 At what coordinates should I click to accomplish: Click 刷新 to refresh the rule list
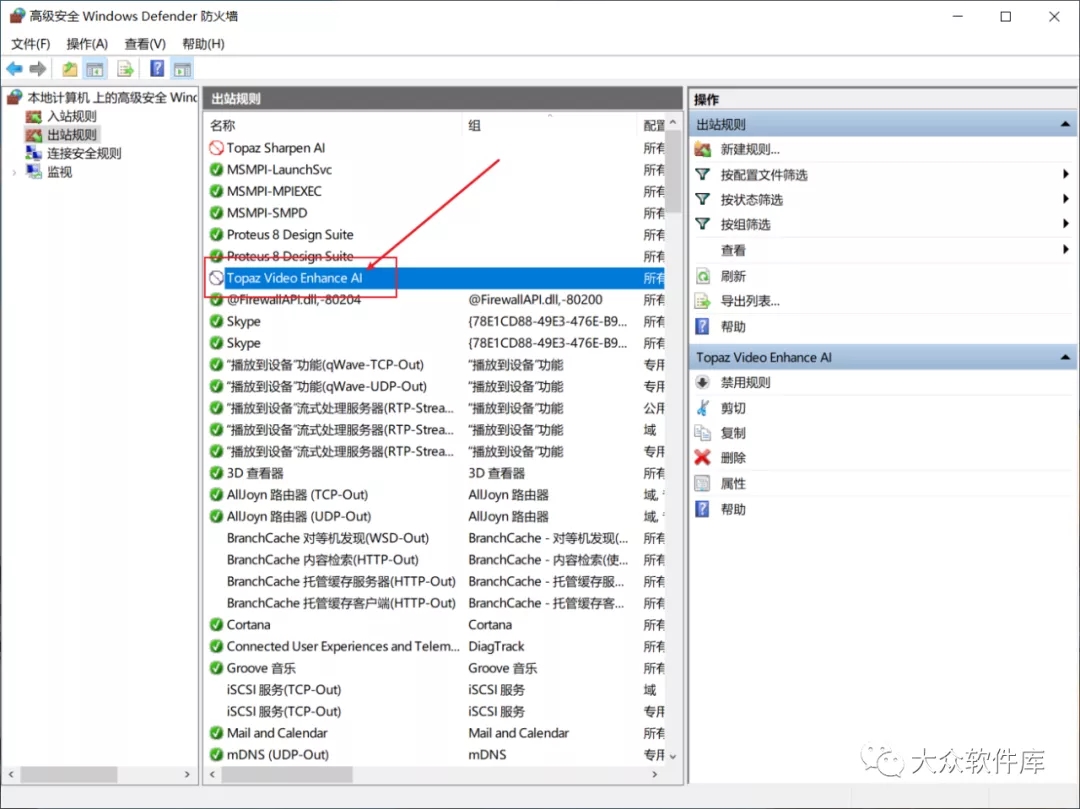pos(733,276)
